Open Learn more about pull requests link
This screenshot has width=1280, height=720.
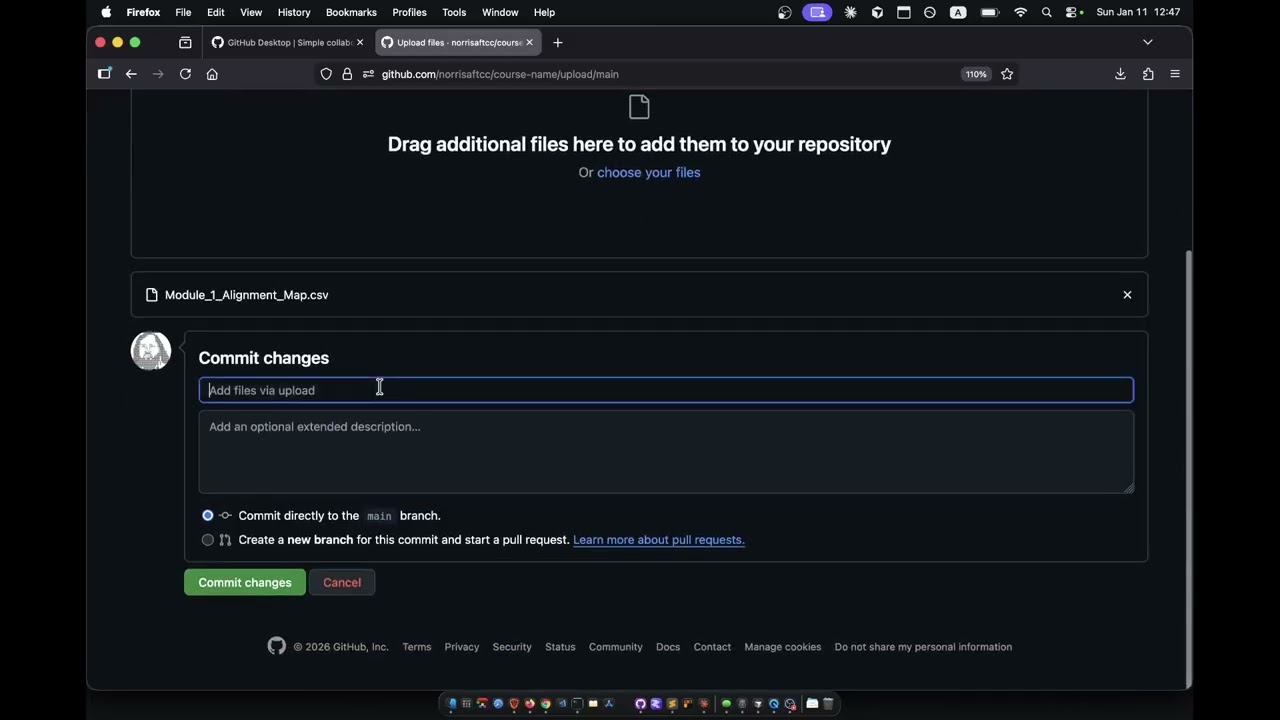(x=659, y=540)
